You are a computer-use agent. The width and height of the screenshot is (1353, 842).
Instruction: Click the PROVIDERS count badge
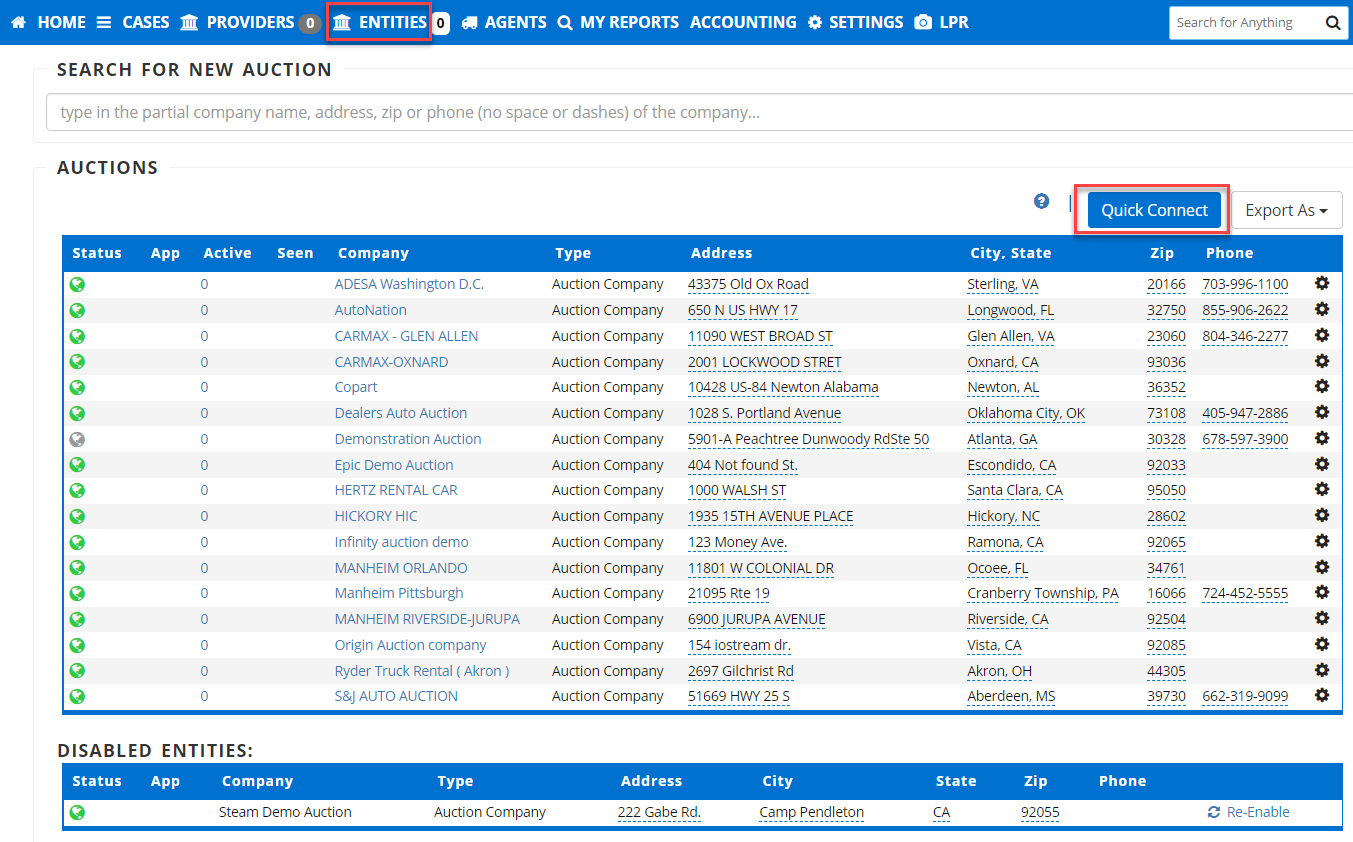[310, 23]
